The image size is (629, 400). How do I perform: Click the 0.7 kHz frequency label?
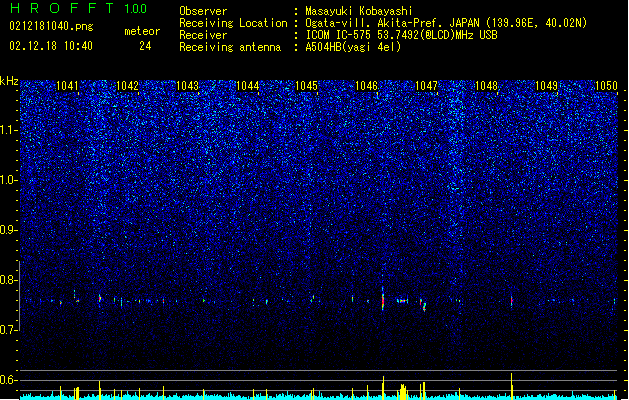point(9,330)
